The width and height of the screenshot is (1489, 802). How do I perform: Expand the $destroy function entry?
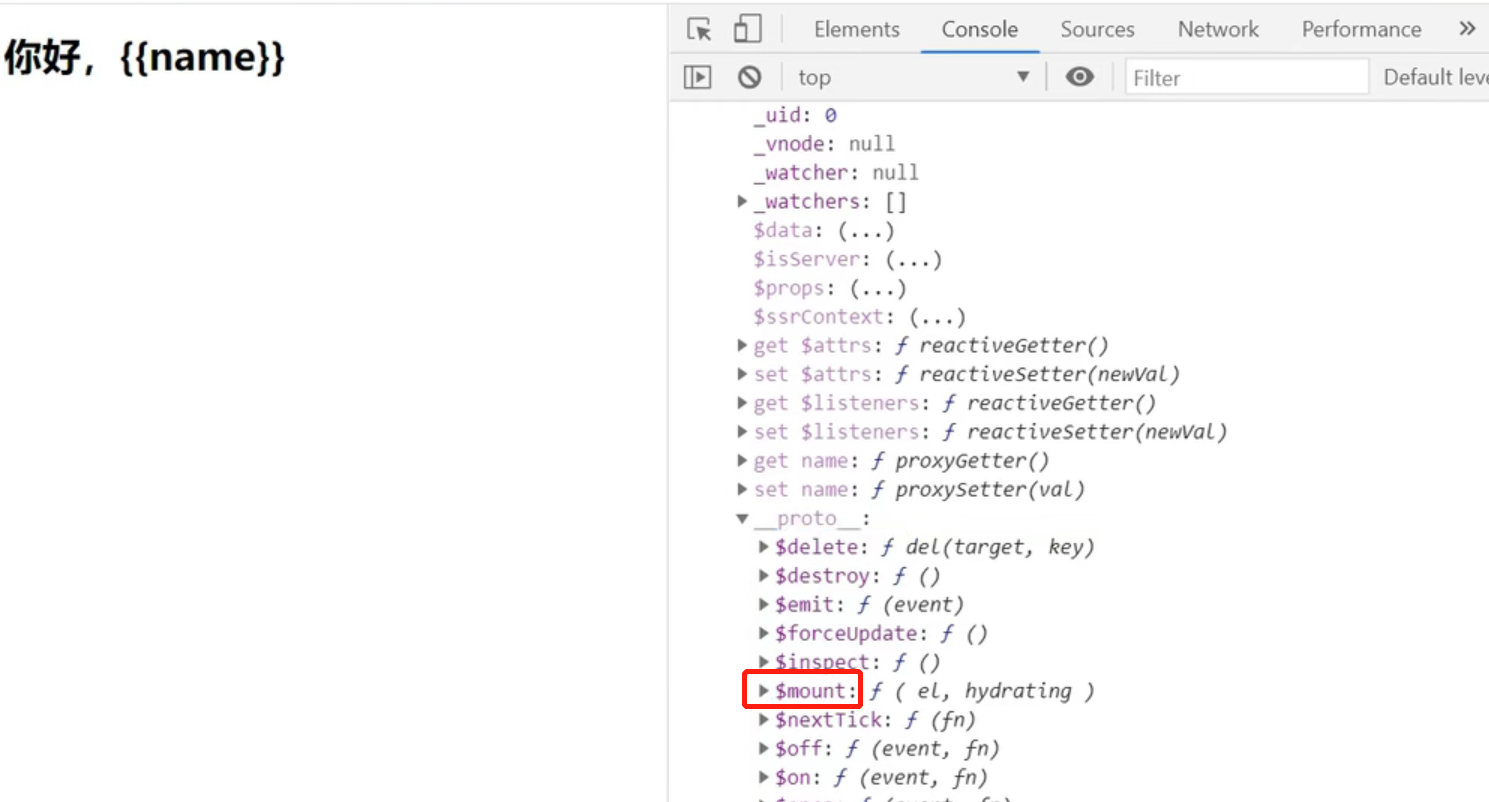765,576
